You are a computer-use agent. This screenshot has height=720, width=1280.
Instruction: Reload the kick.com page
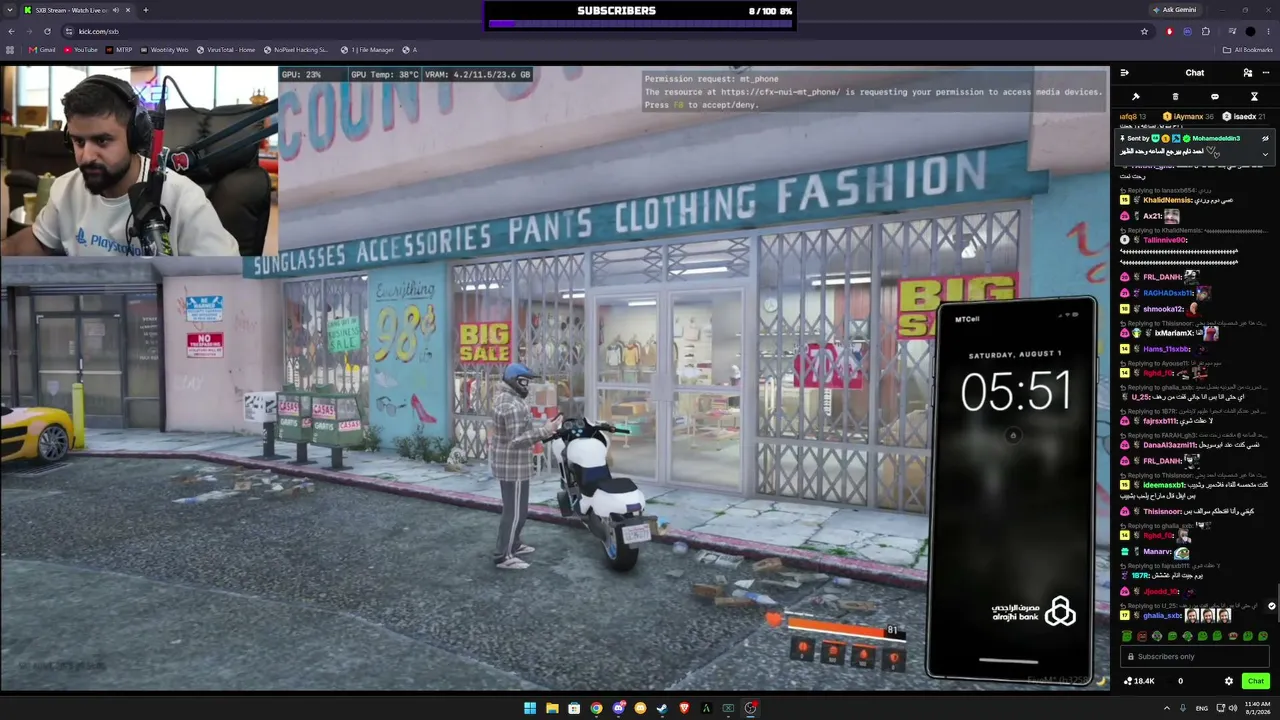pos(47,31)
